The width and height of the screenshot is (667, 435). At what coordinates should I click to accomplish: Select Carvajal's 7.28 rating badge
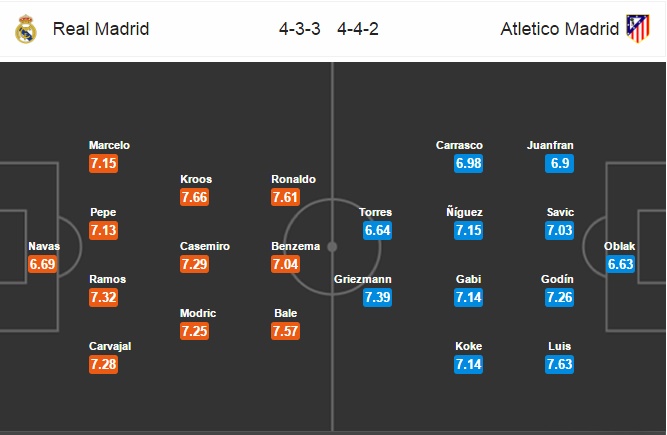pyautogui.click(x=103, y=364)
